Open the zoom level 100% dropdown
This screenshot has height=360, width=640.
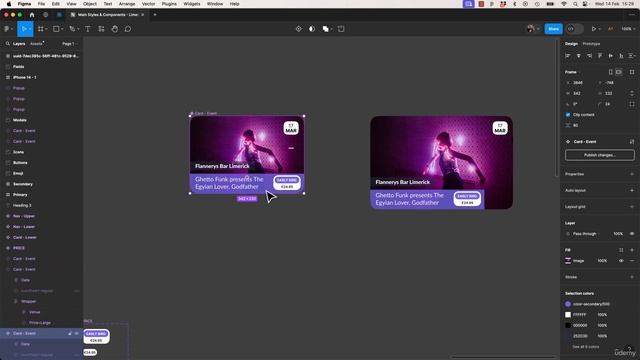click(628, 29)
